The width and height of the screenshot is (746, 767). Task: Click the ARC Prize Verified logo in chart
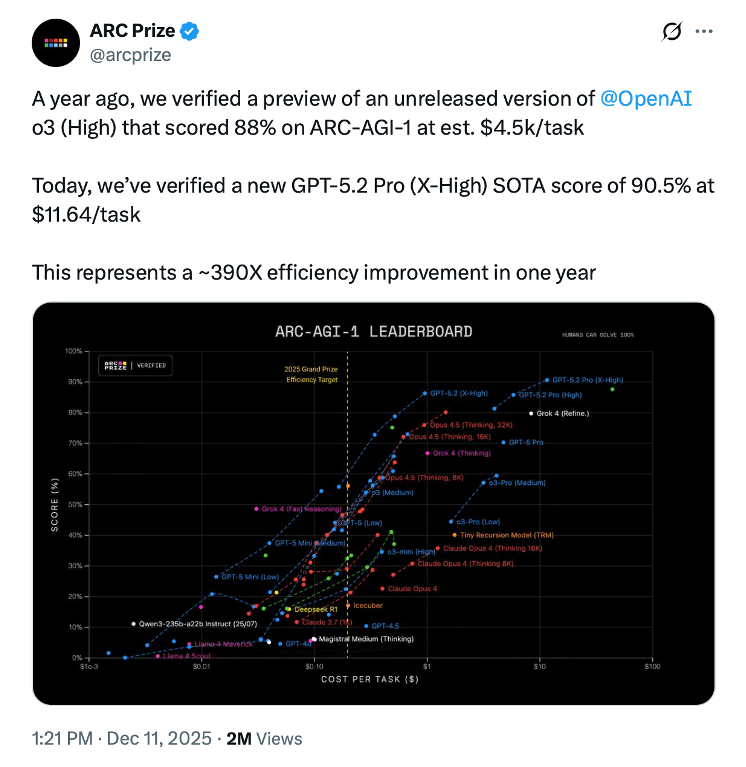coord(134,366)
